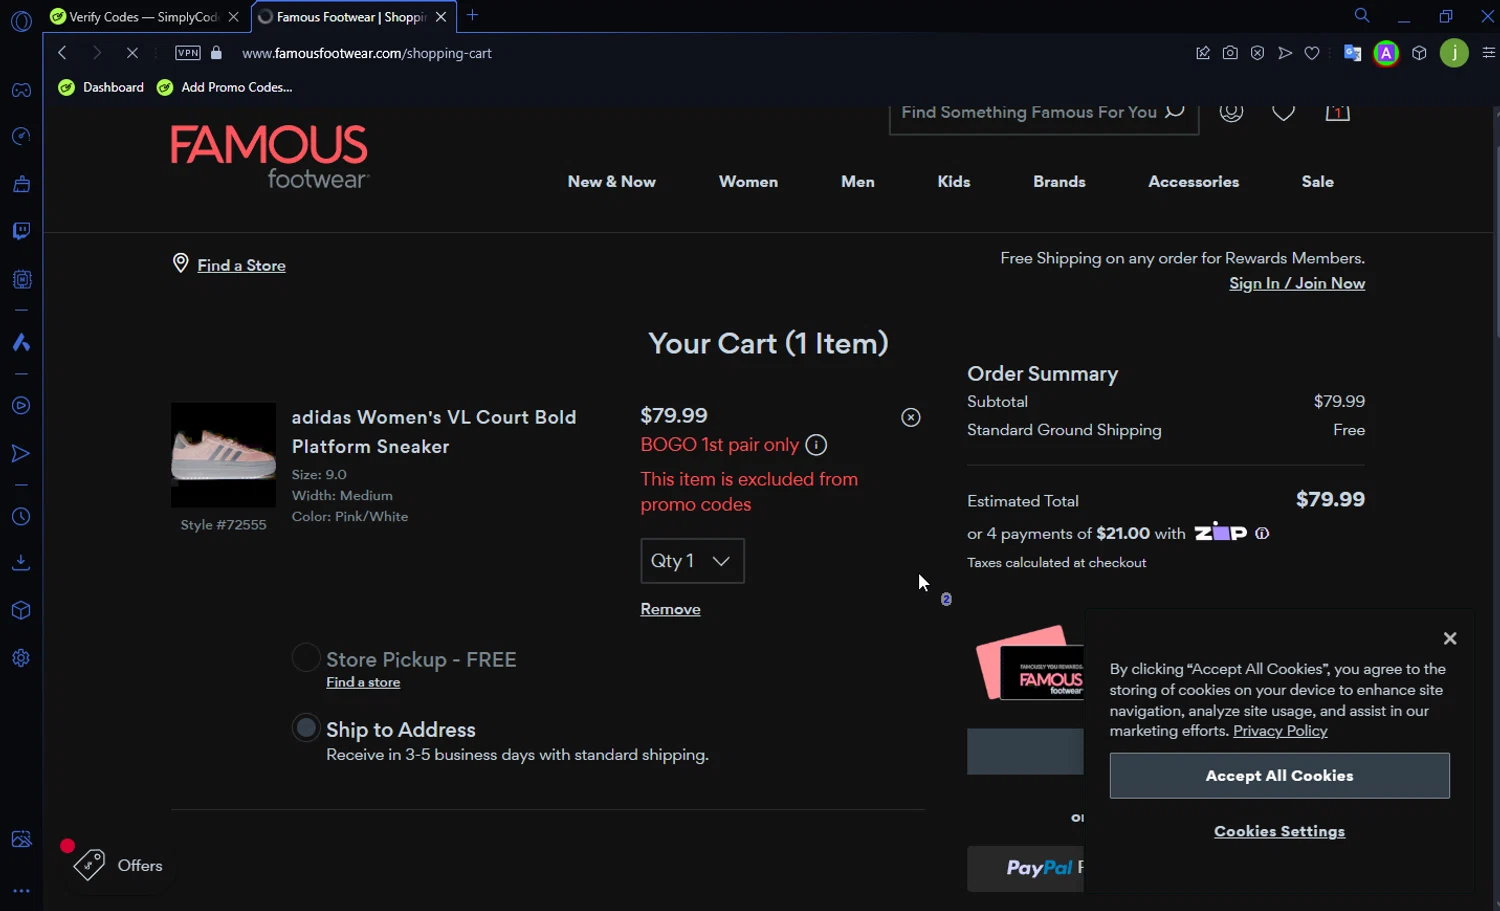
Task: Open the Privacy Policy link
Action: coord(1280,731)
